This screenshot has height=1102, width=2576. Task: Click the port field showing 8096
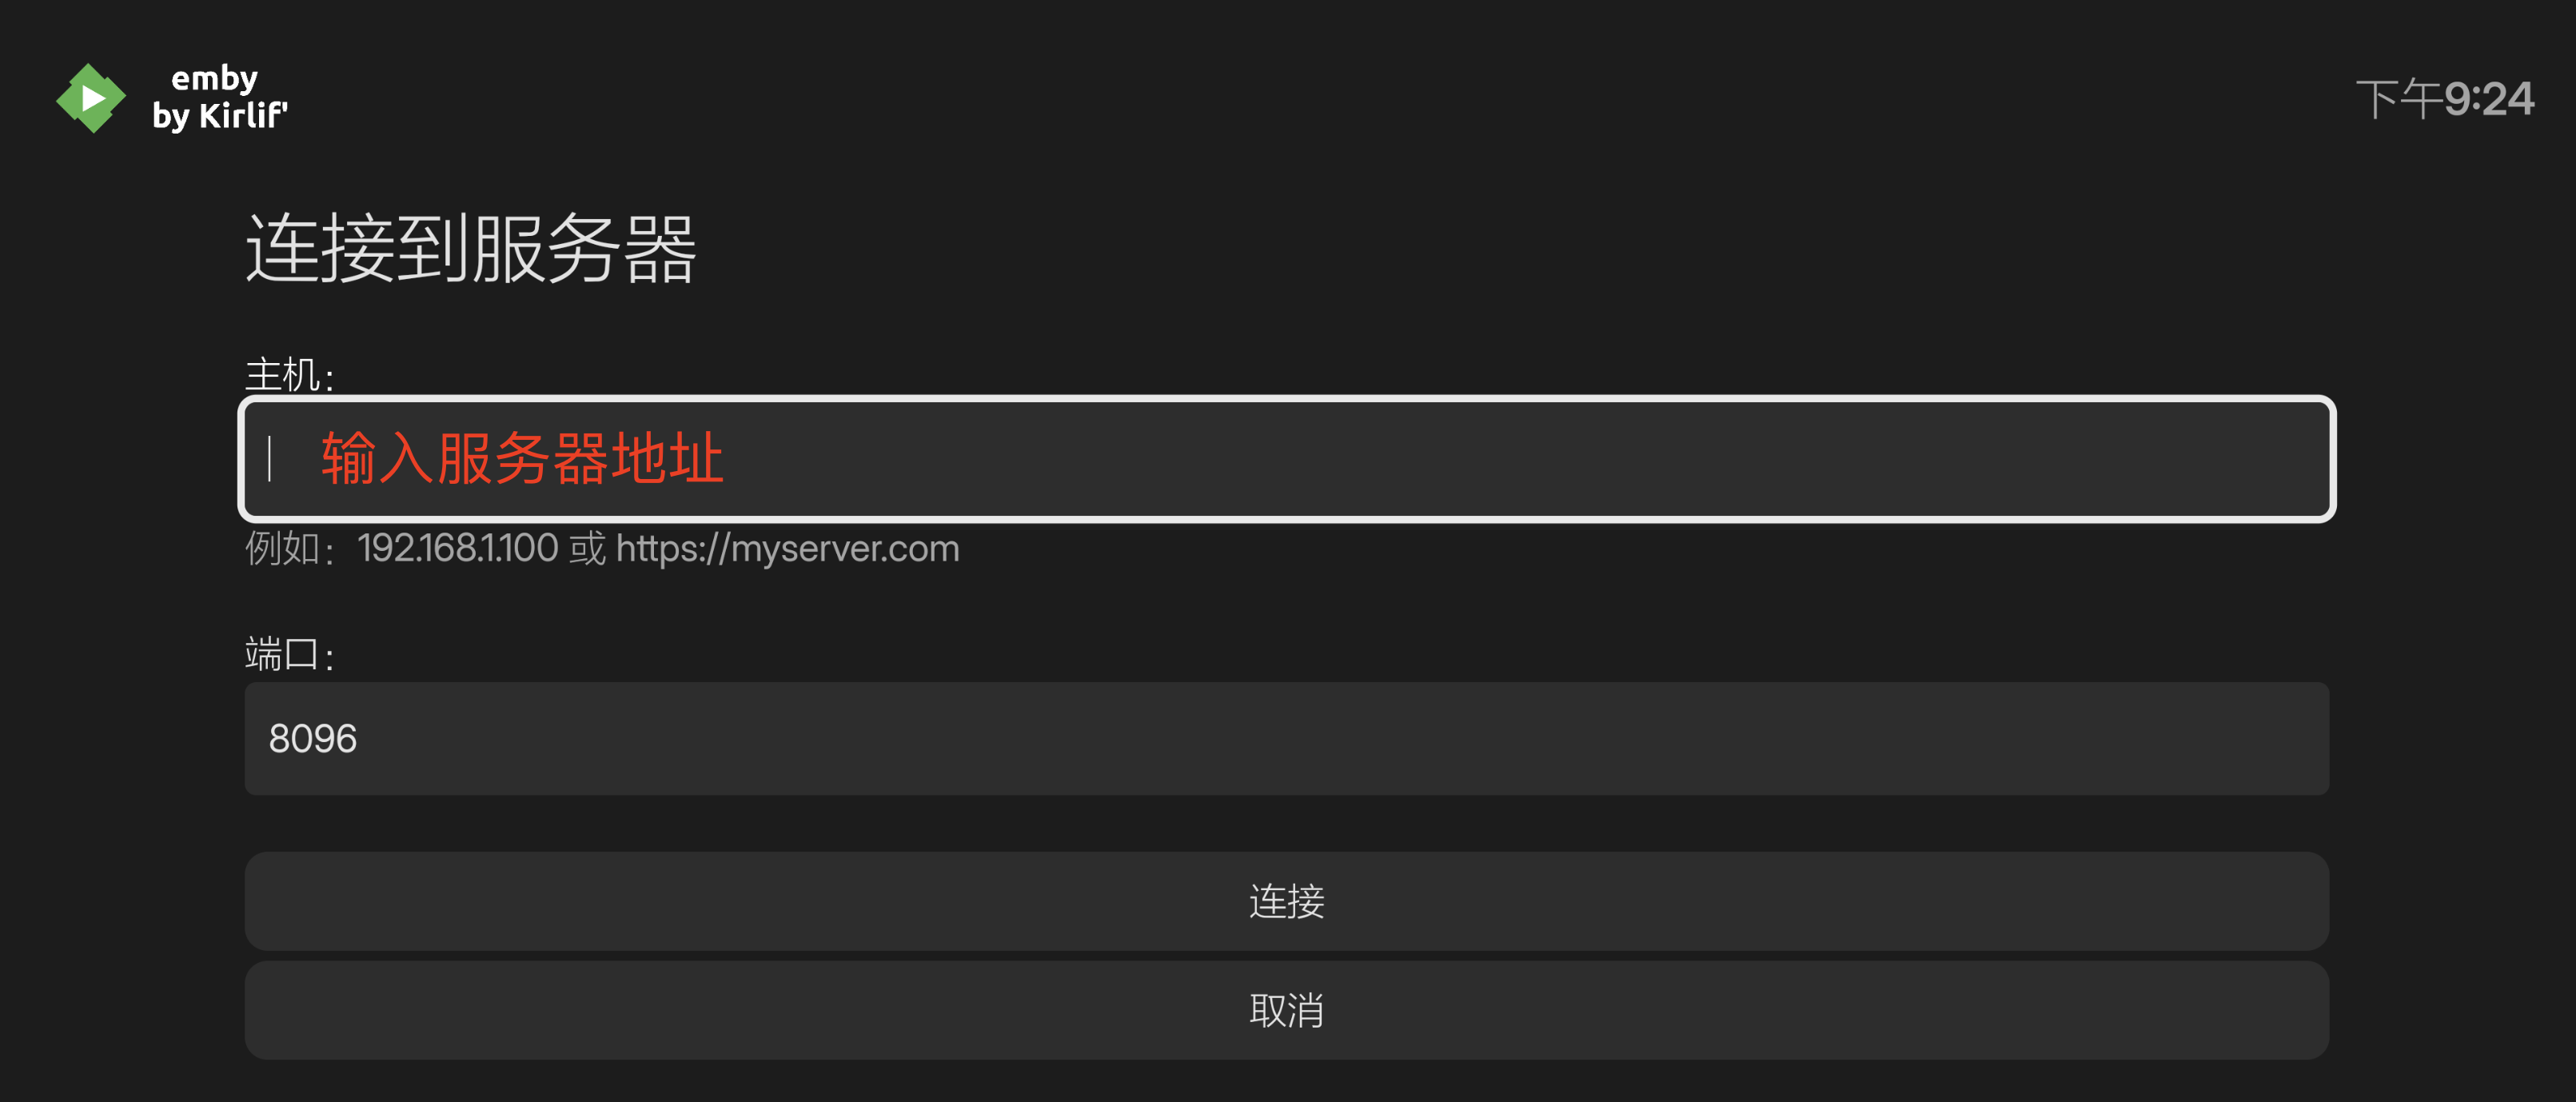(1287, 739)
